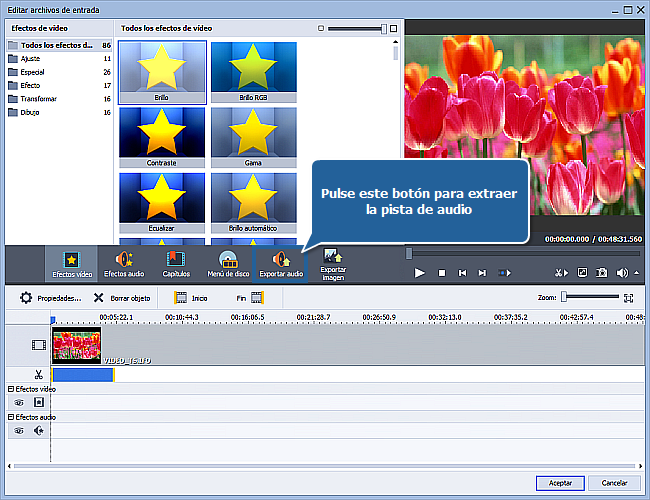The image size is (650, 500).
Task: Click the Exportar audio button
Action: coord(281,265)
